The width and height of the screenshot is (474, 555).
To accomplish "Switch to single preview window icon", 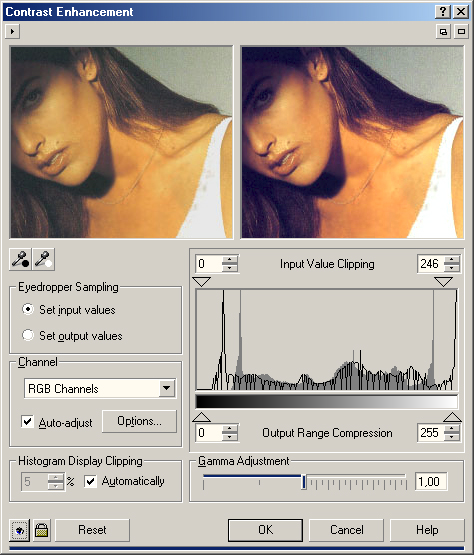I will [461, 32].
